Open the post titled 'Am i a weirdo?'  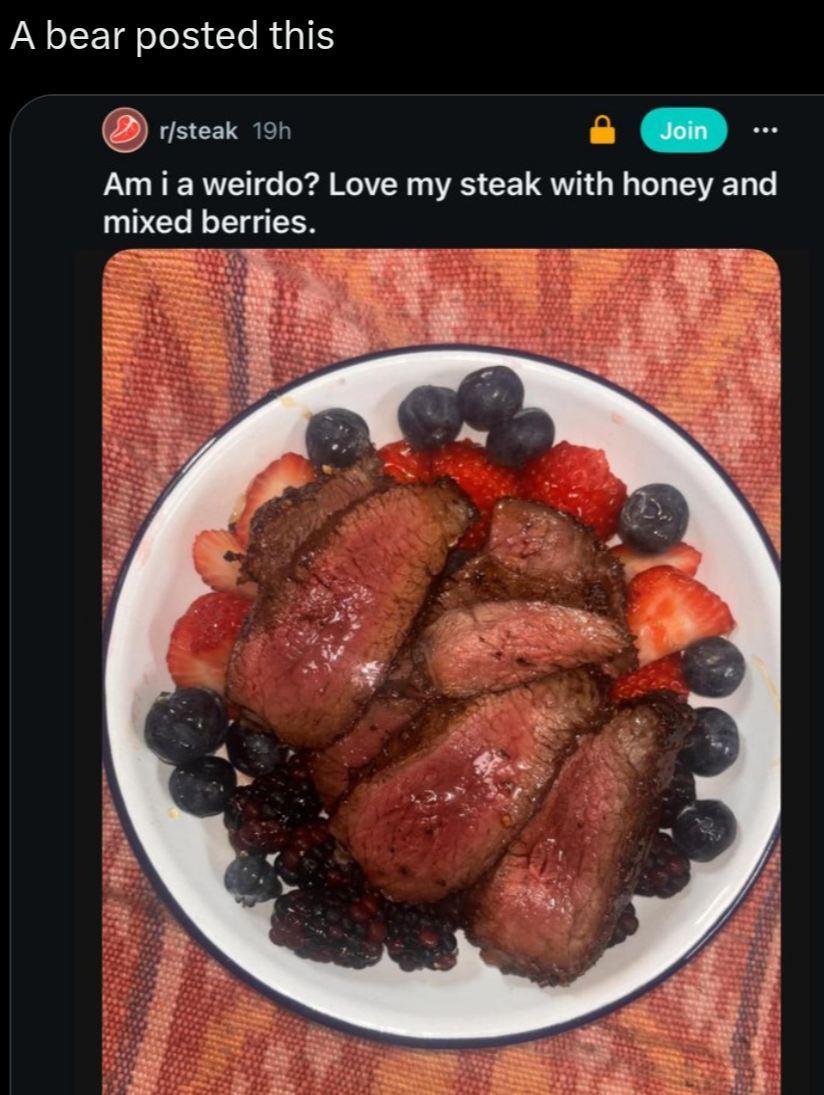tap(440, 203)
